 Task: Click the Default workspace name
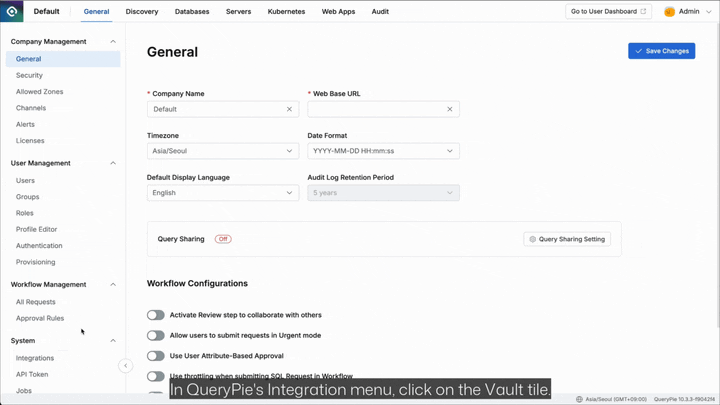click(46, 11)
